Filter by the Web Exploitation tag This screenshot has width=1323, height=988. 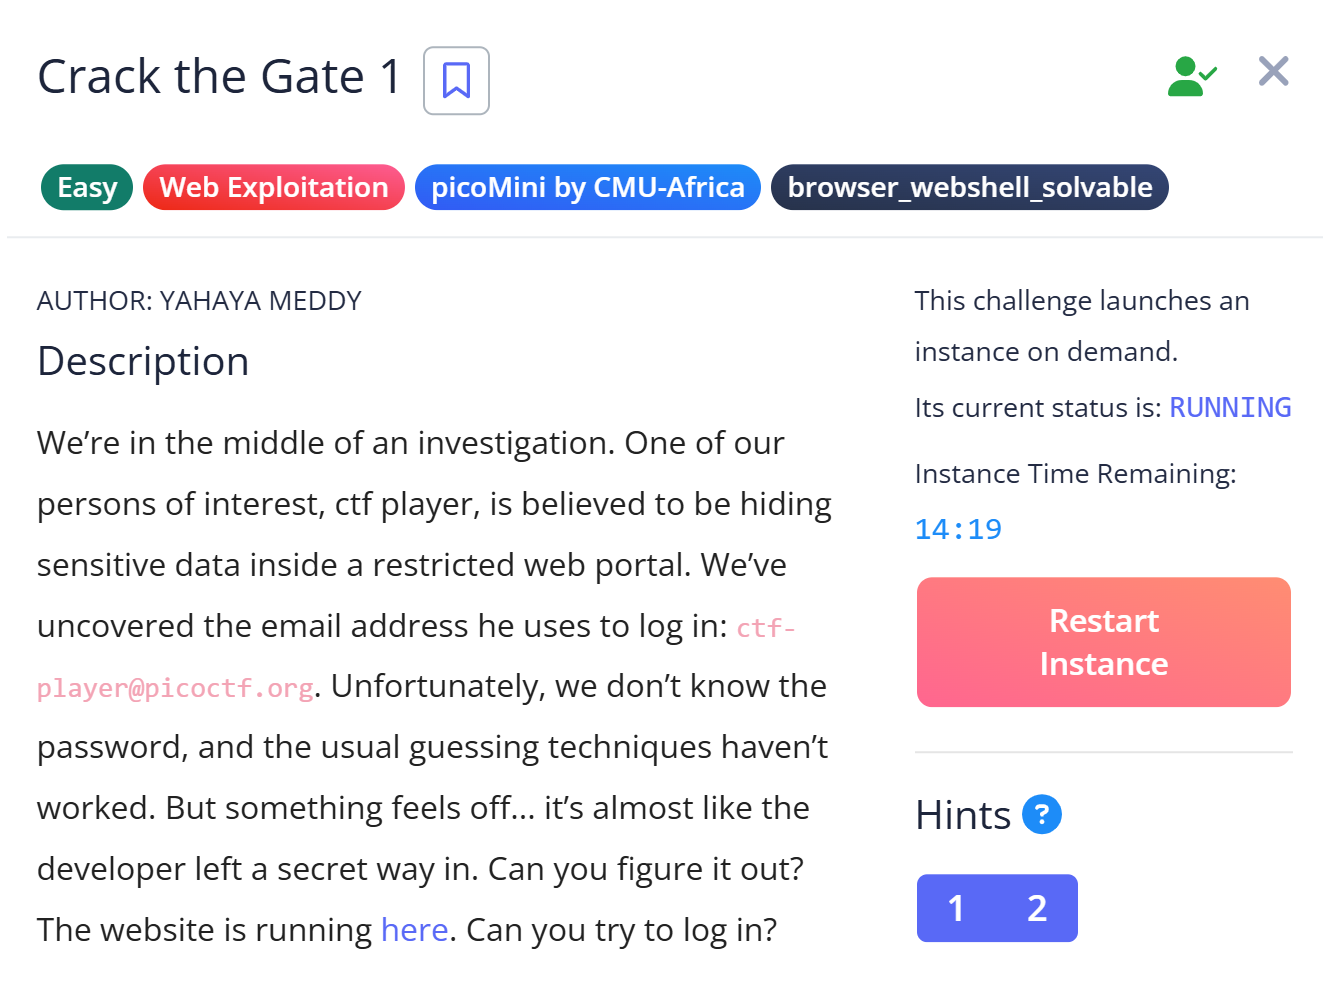273,187
